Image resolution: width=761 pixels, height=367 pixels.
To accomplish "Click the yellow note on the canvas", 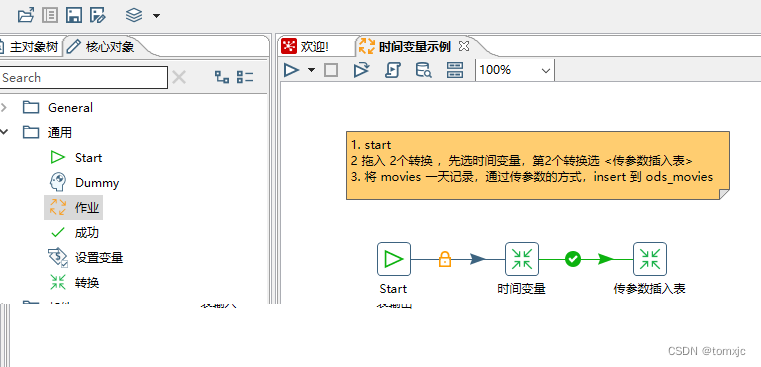I will tap(538, 165).
